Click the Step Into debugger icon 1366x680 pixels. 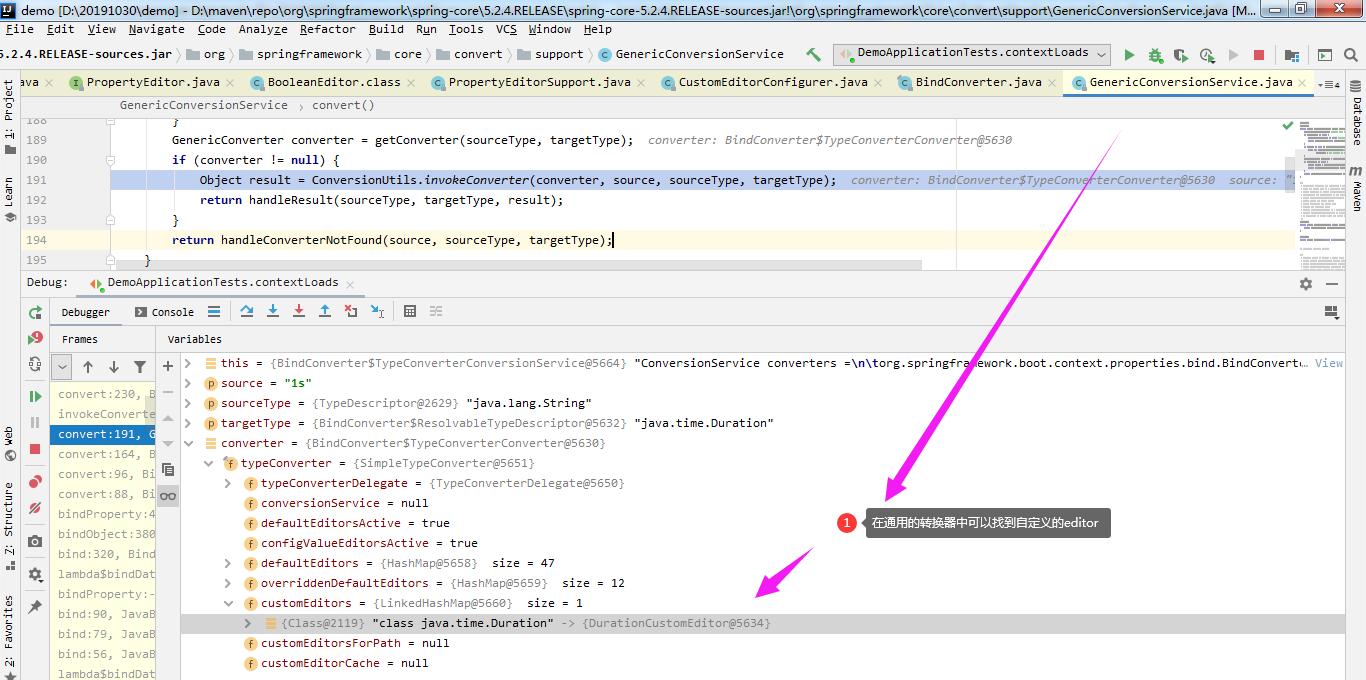coord(273,312)
